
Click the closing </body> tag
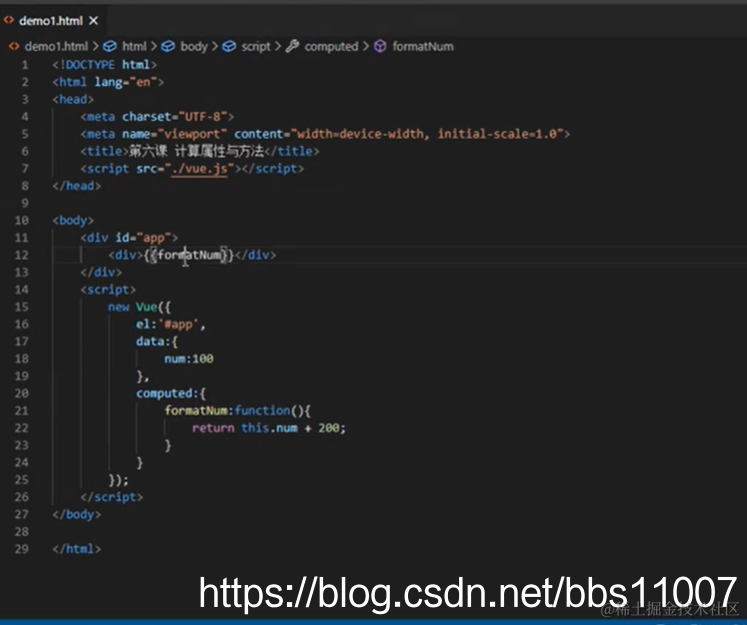[x=76, y=514]
